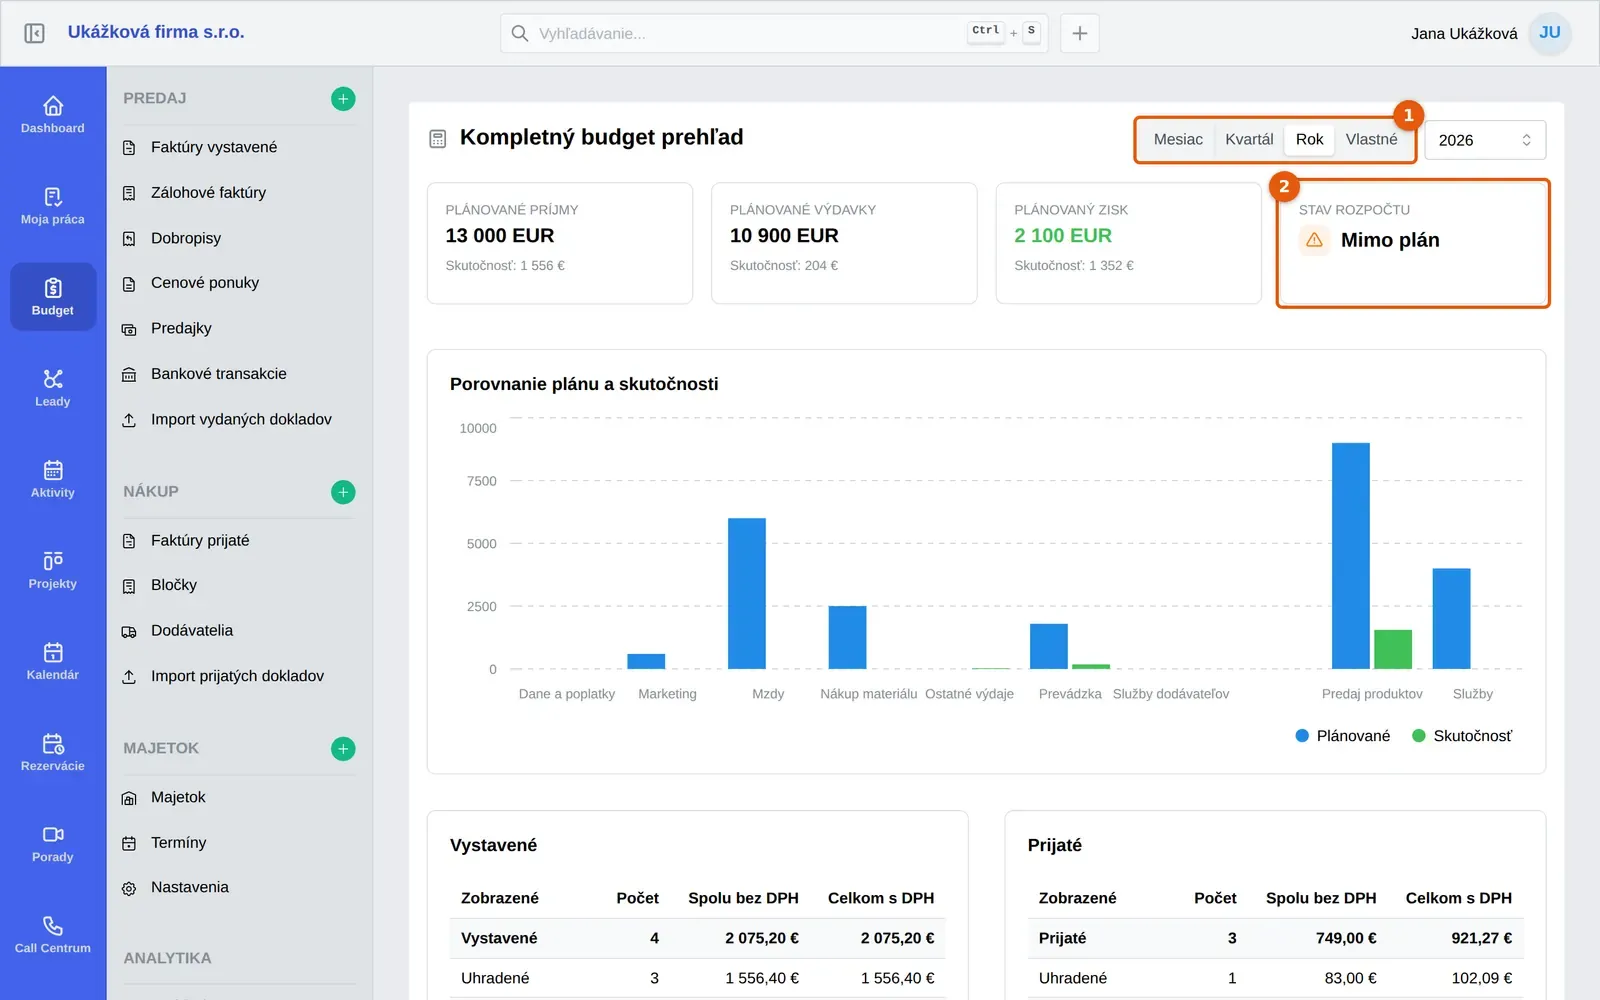This screenshot has width=1600, height=1000.
Task: Collapse the sidebar with the panel icon
Action: [34, 33]
